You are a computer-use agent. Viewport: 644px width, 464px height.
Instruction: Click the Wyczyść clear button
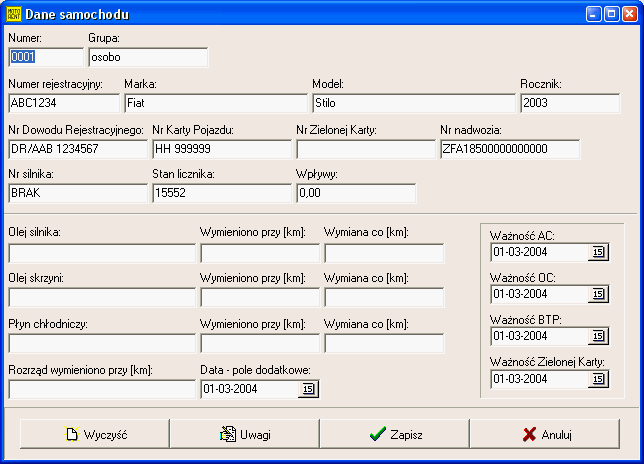pyautogui.click(x=95, y=434)
